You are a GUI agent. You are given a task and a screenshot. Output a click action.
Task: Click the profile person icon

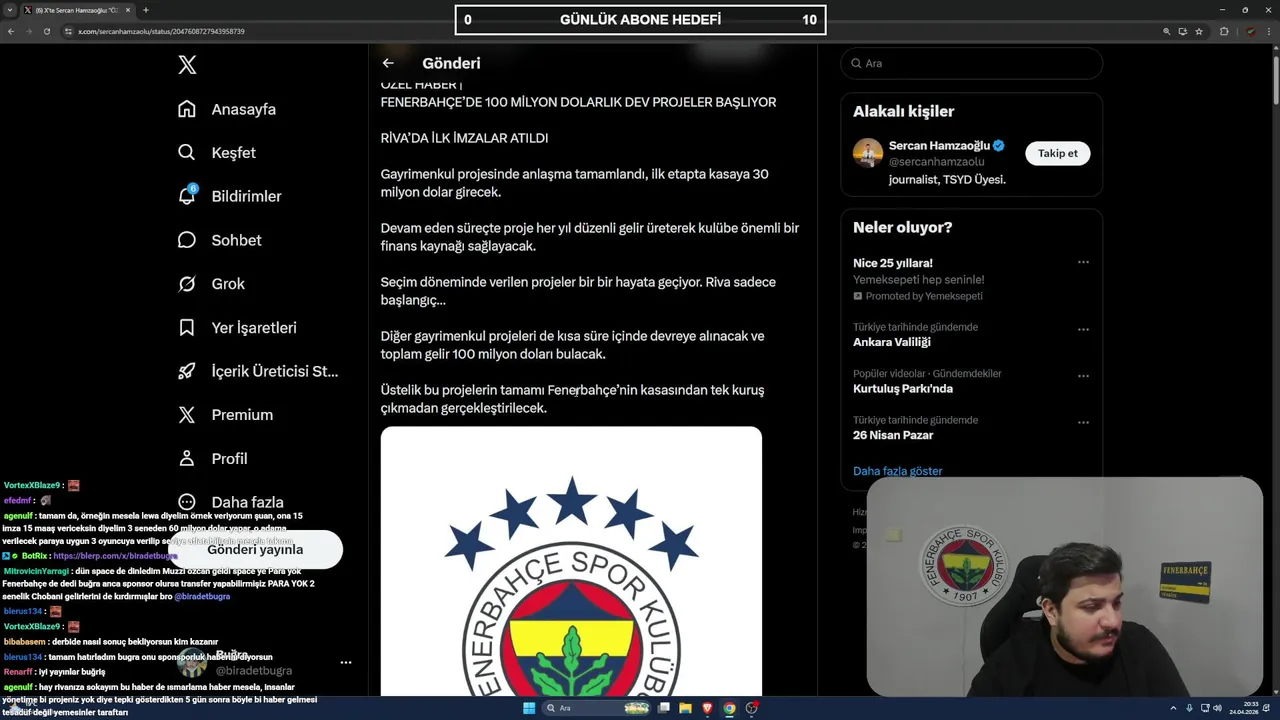(x=187, y=458)
